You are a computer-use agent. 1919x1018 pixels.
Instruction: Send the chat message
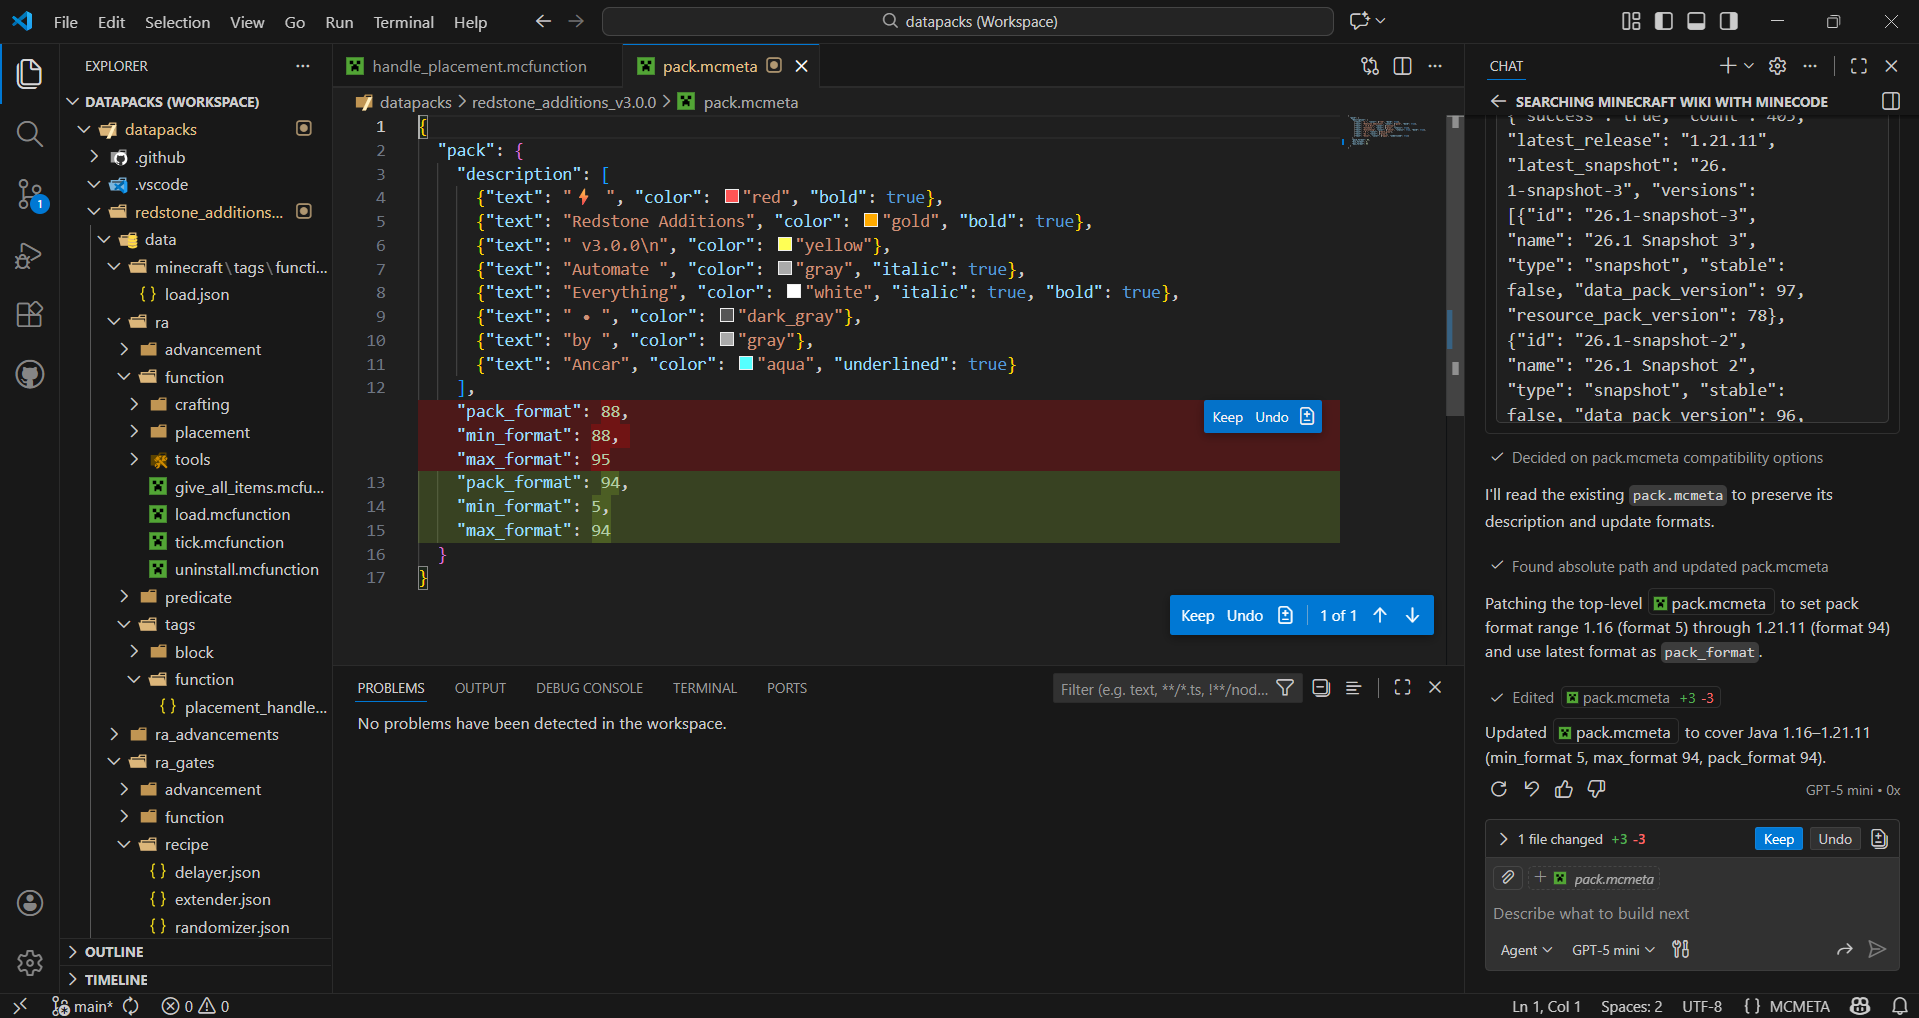point(1877,949)
